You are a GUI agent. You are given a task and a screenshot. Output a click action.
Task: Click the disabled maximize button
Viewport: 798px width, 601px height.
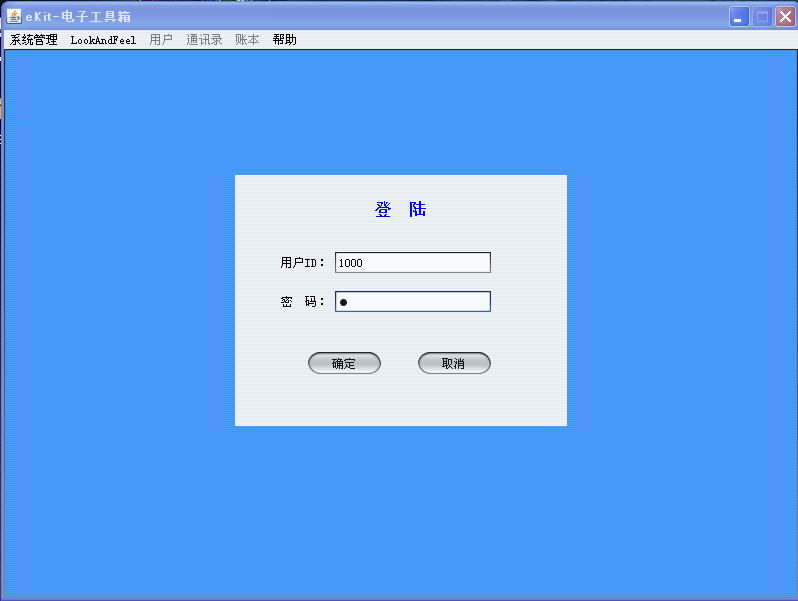point(762,17)
